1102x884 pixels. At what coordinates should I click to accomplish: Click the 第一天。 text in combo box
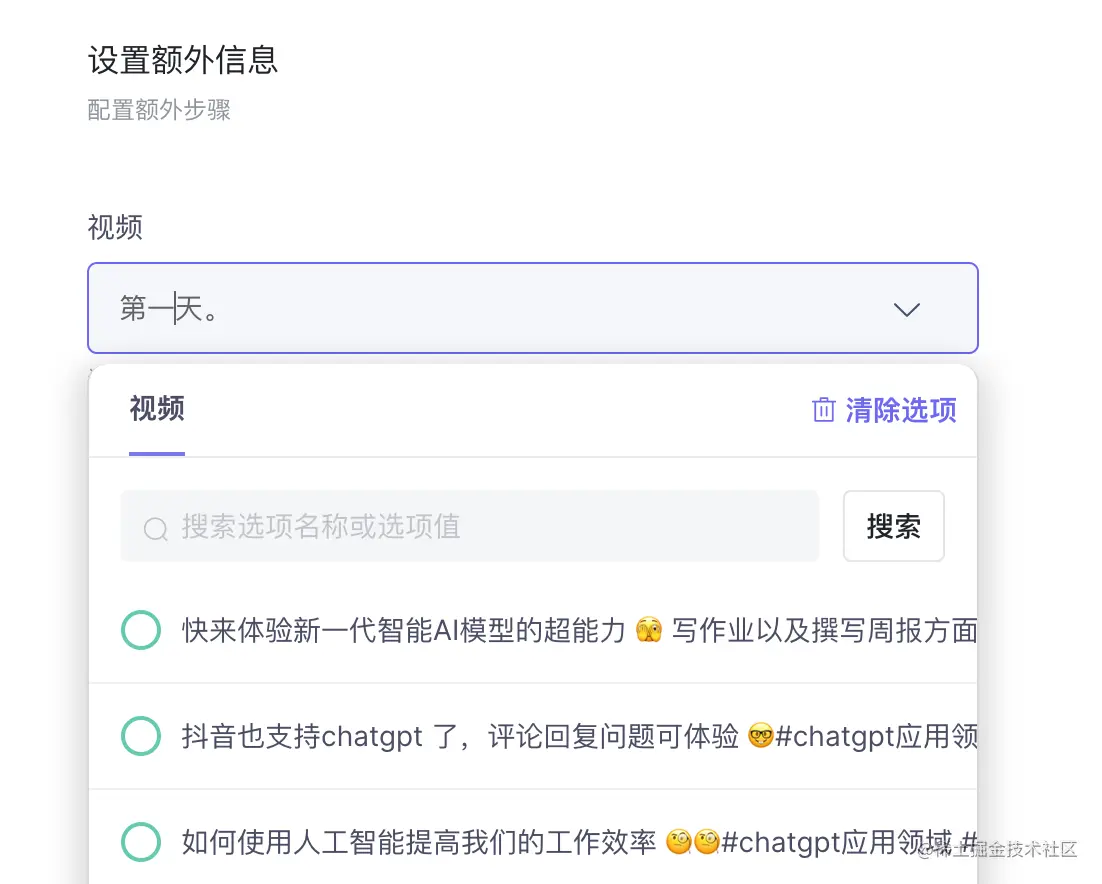(169, 308)
